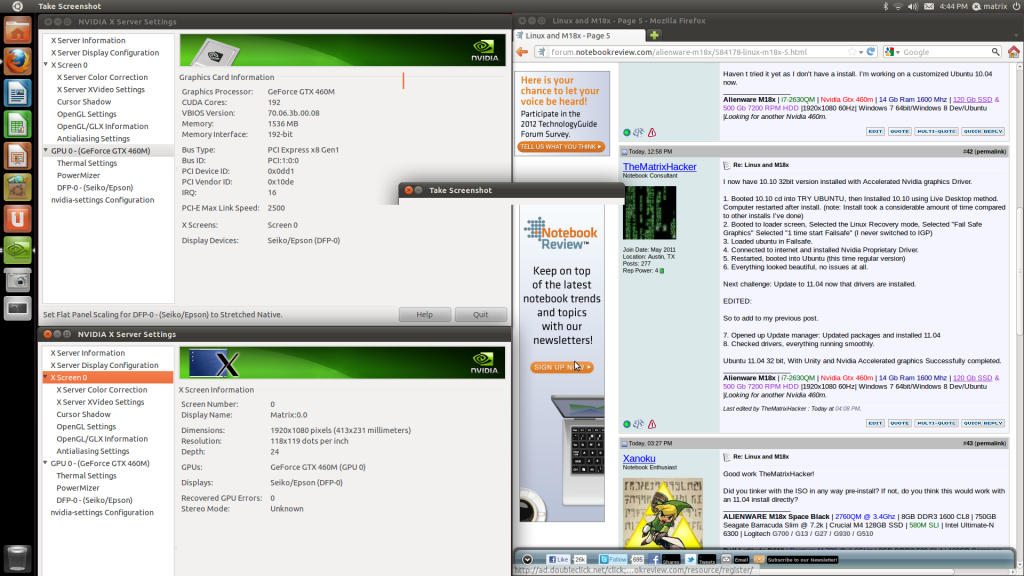
Task: Click memory value "1536 MB"
Action: click(x=283, y=123)
